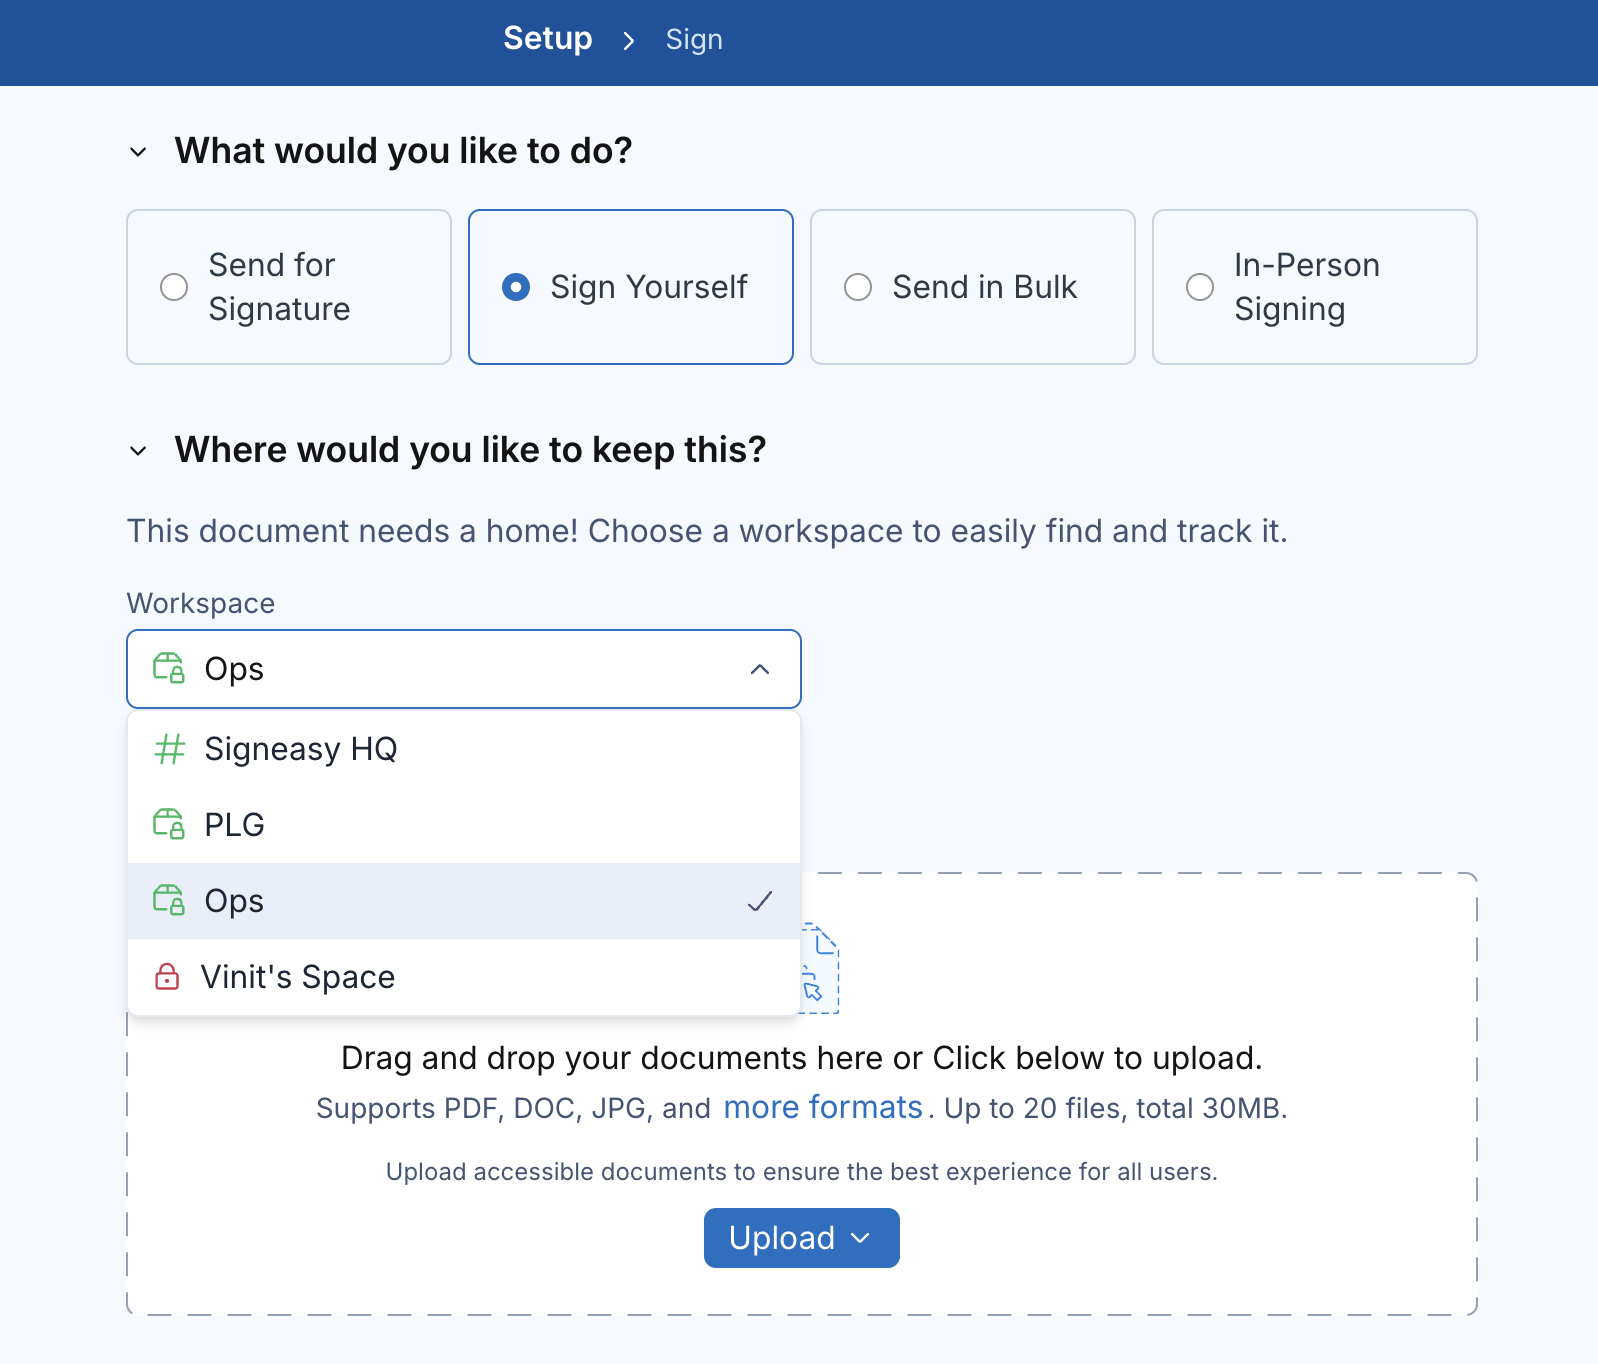This screenshot has width=1598, height=1364.
Task: Choose Signeasy HQ from workspace list
Action: 464,749
